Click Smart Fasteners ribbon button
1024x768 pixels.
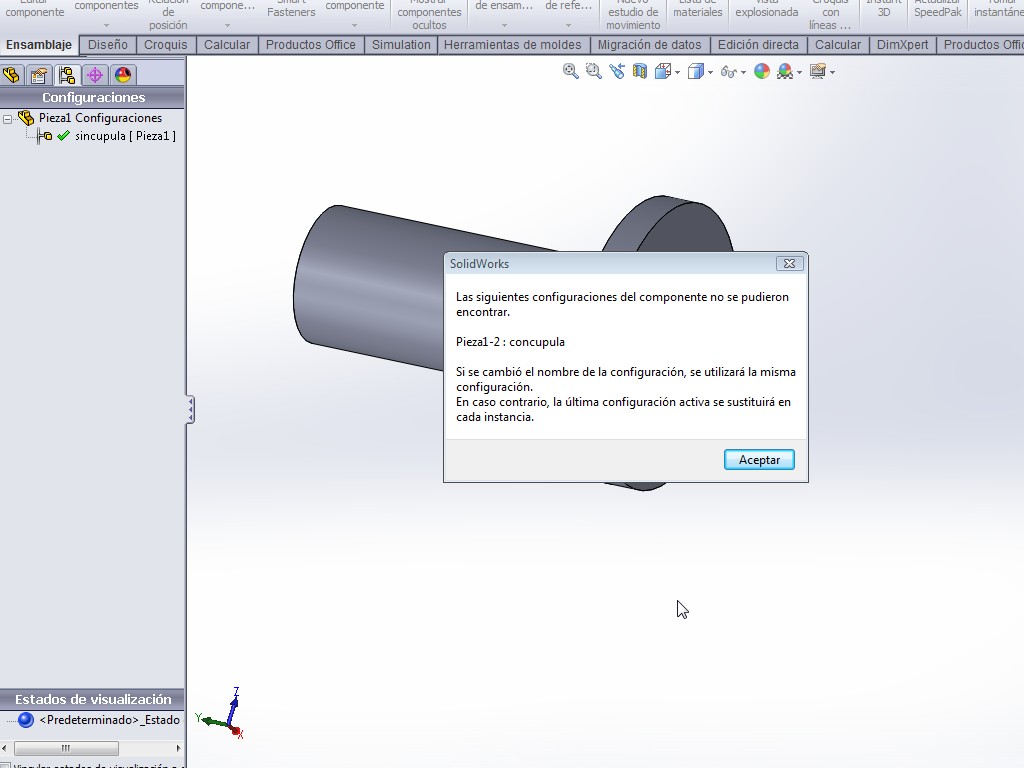coord(291,9)
